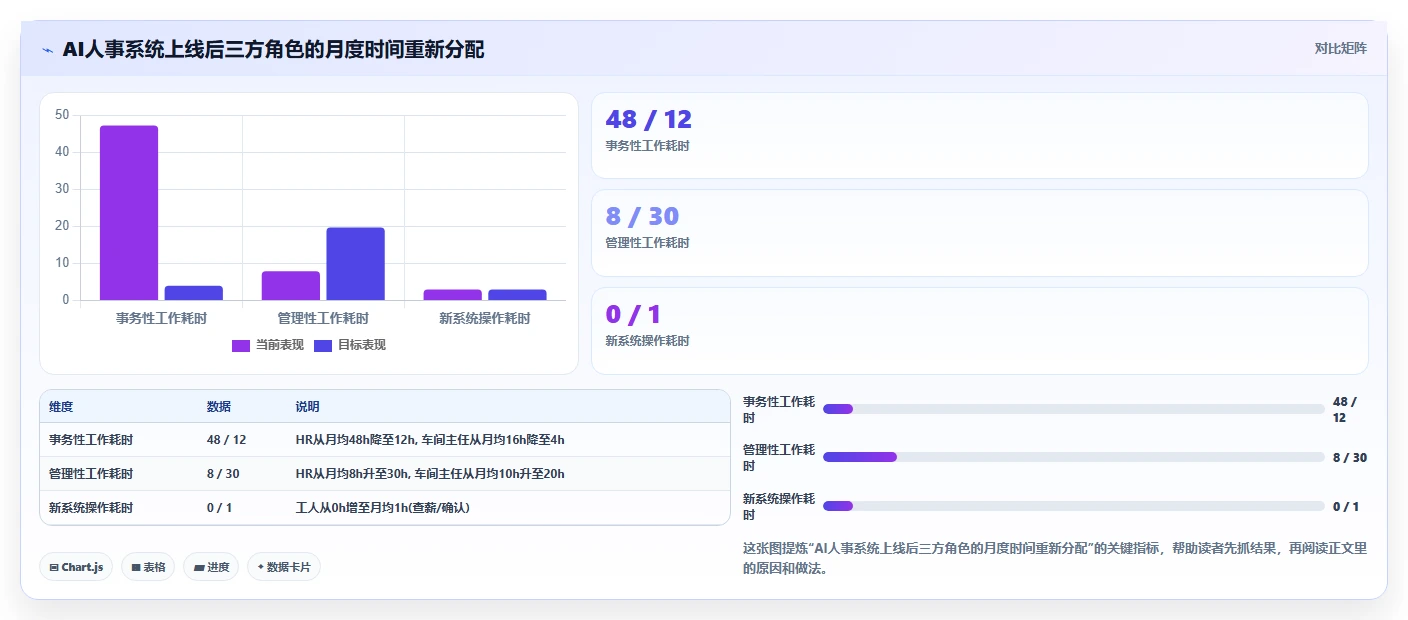Click the 目标表现 bar for 新系统操作耗时
Screen dimensions: 1408x620
coord(517,295)
